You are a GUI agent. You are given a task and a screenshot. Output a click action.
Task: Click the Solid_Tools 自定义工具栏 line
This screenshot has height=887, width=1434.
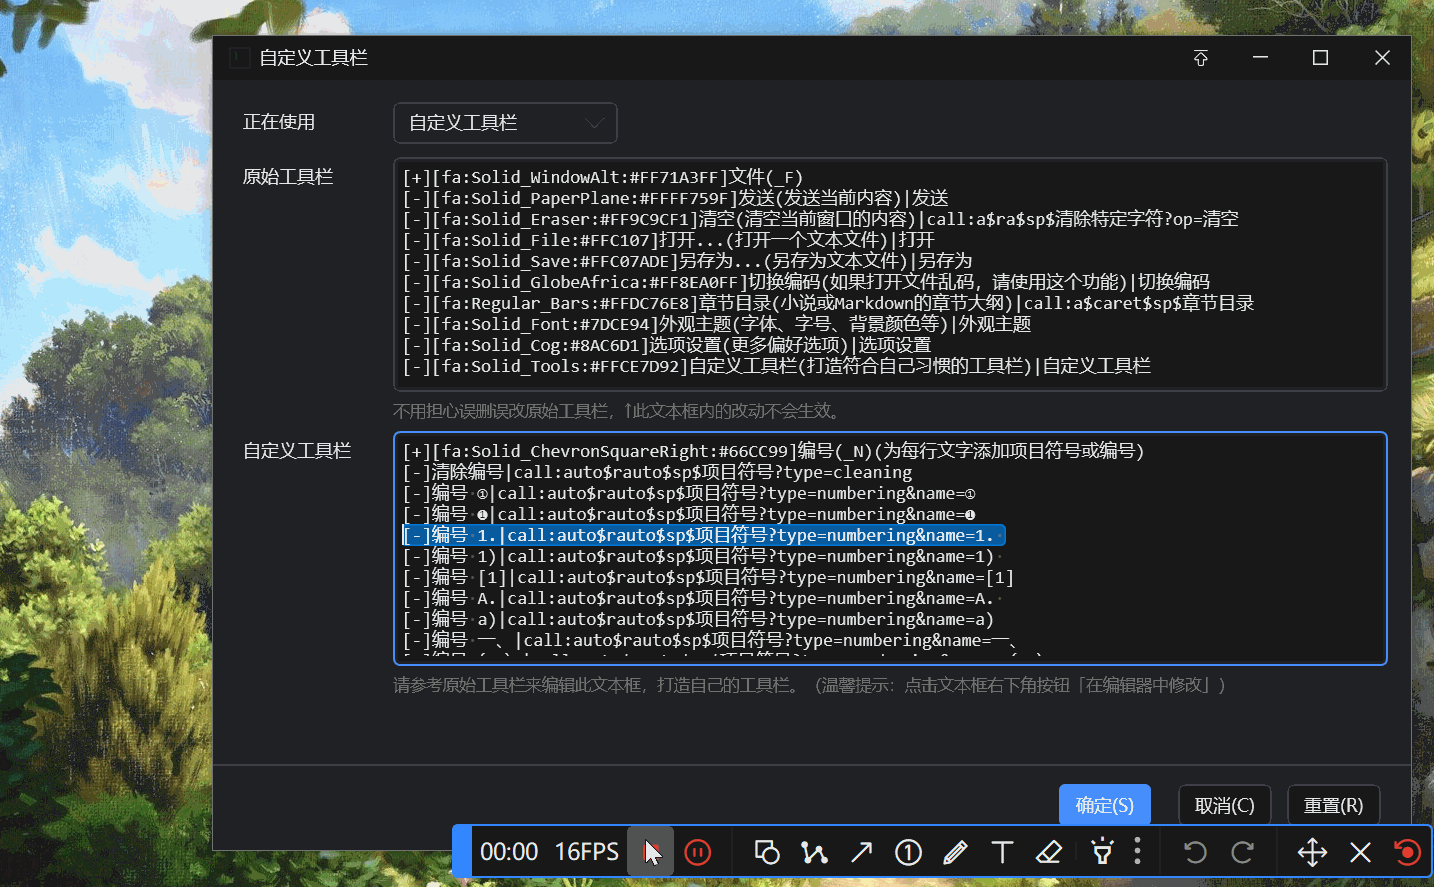(776, 366)
